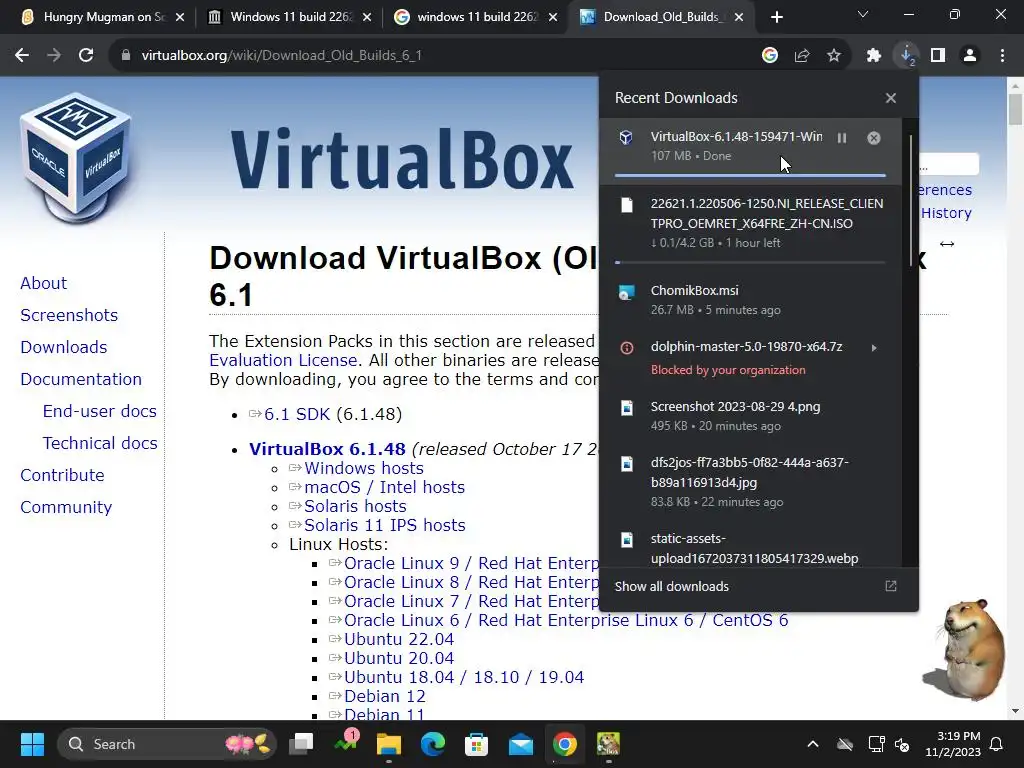Open Debian 12 download link
The width and height of the screenshot is (1024, 768).
pyautogui.click(x=385, y=696)
